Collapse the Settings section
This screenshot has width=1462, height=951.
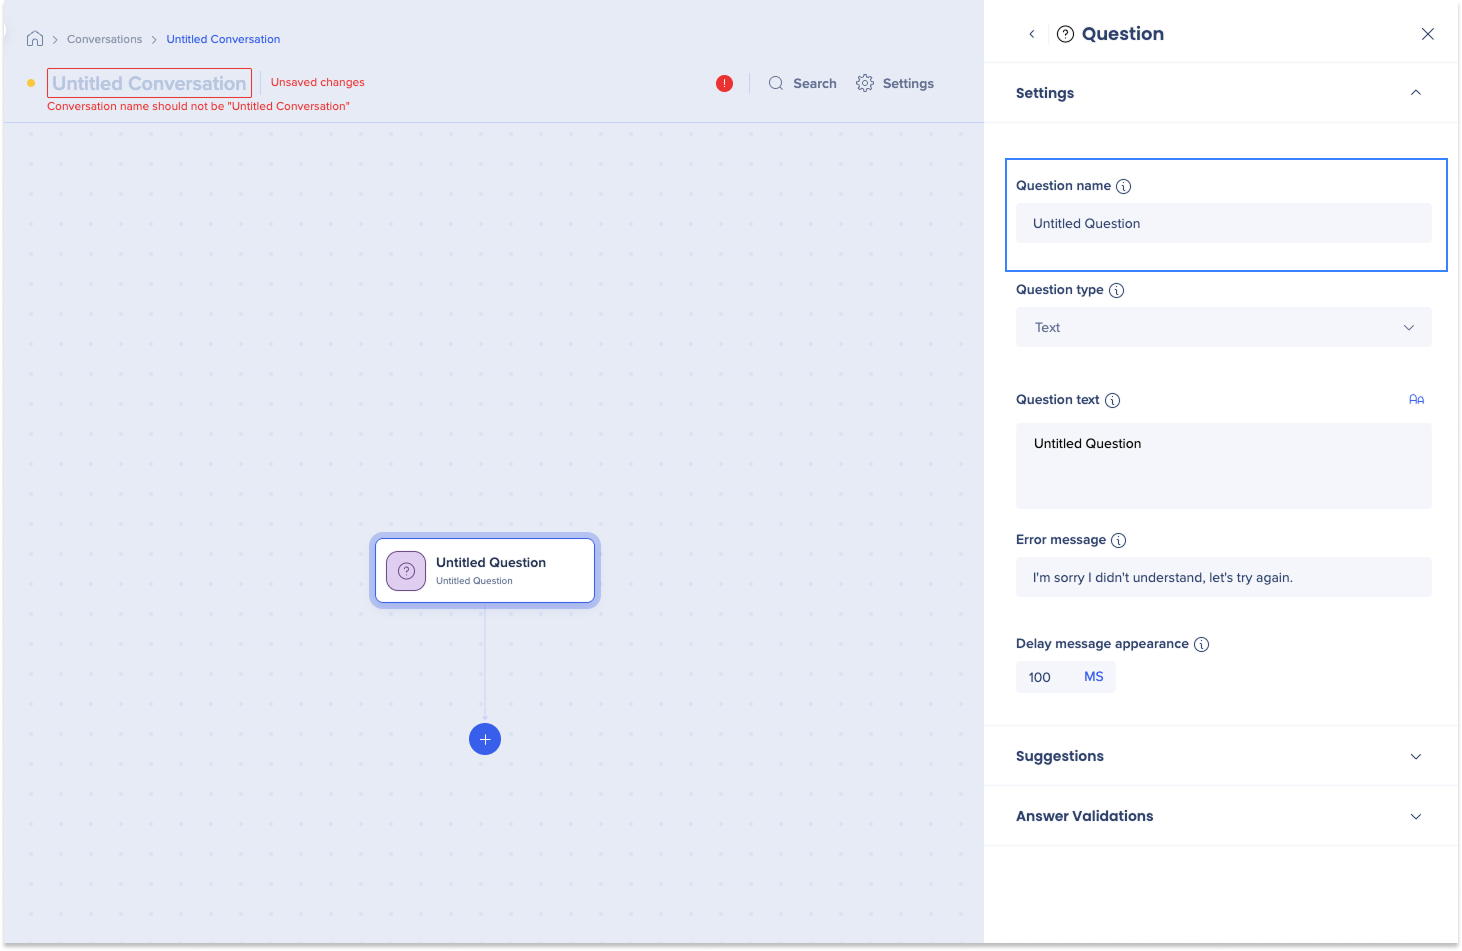(1415, 93)
